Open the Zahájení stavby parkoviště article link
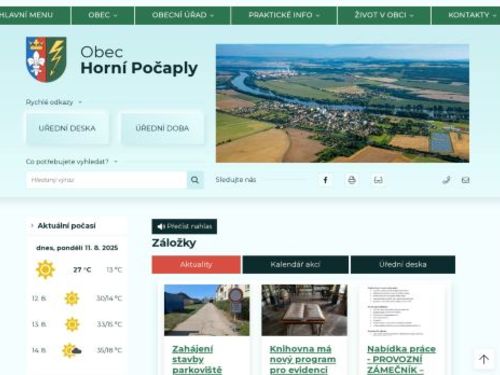 click(x=197, y=359)
